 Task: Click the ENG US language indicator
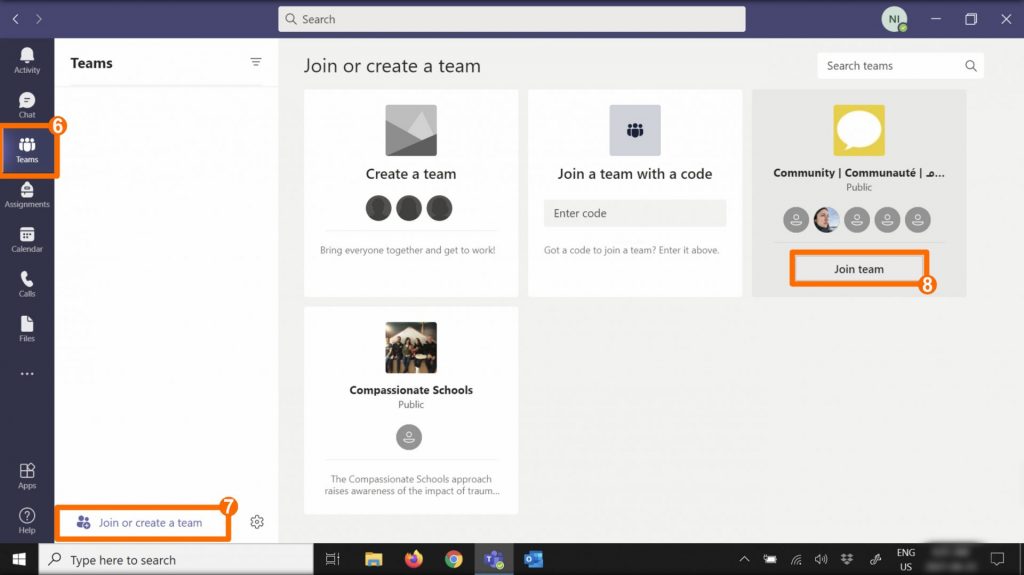point(906,559)
